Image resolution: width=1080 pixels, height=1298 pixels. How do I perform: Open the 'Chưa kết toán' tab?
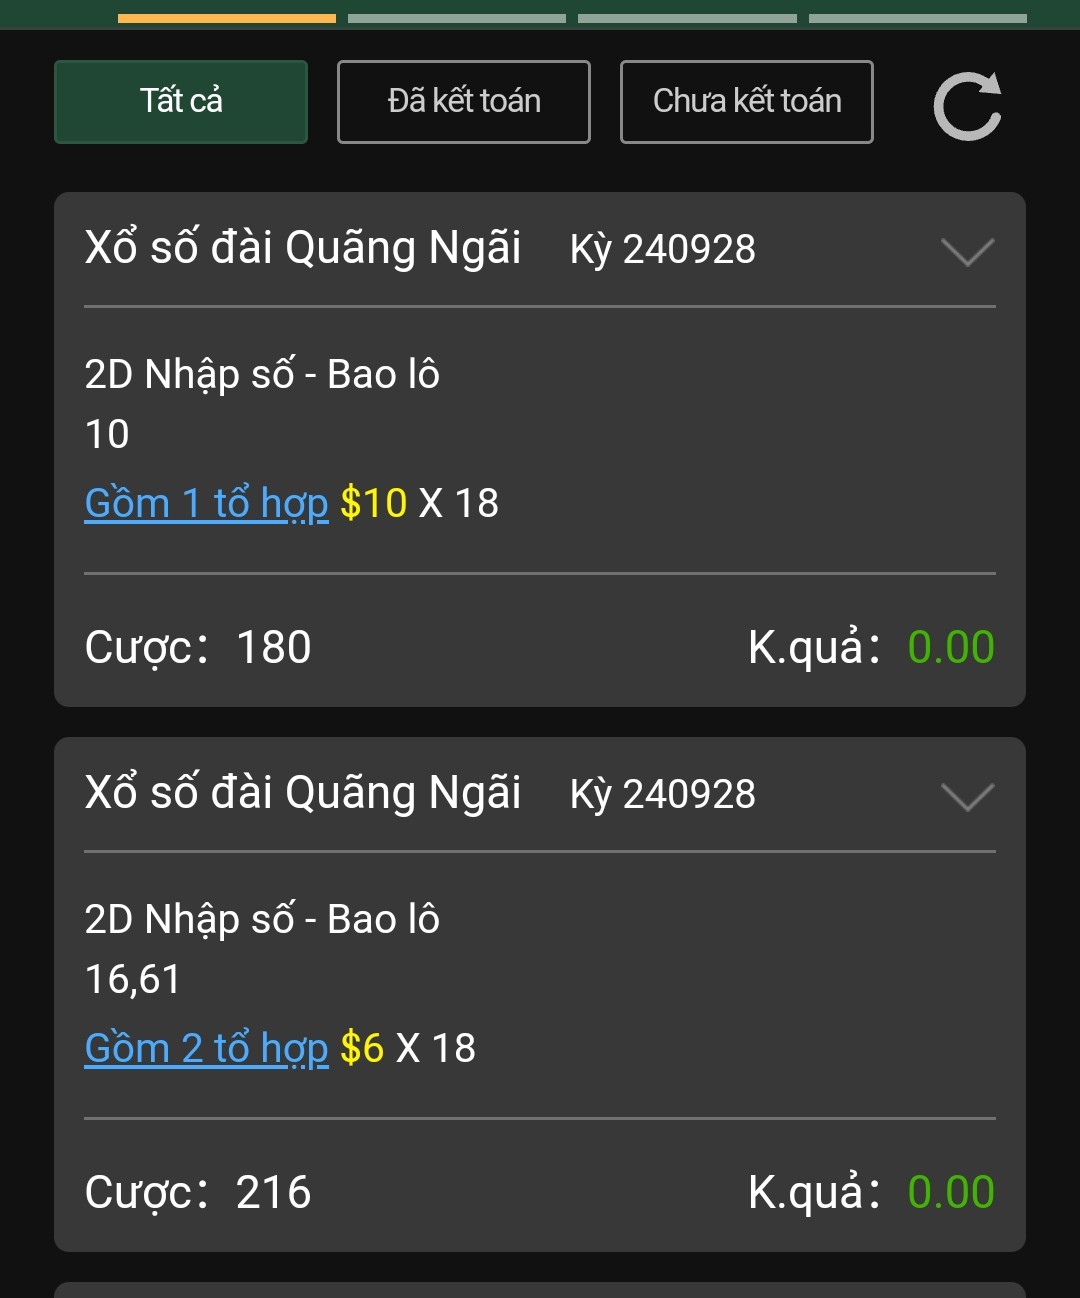pos(747,102)
